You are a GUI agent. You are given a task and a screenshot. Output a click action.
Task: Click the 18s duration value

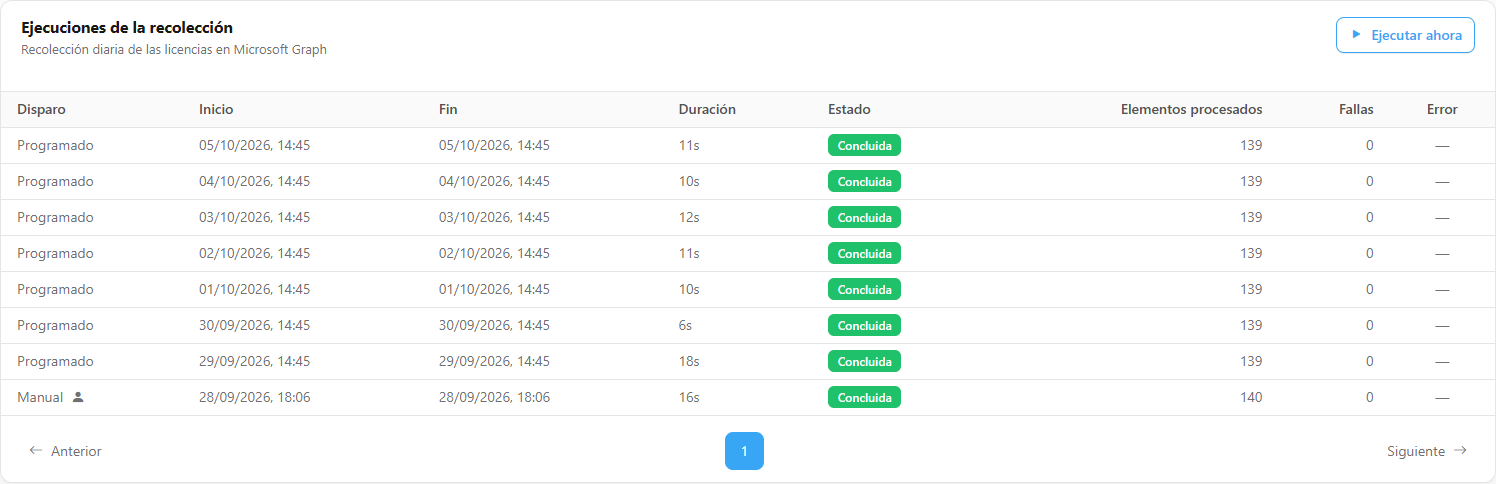[x=689, y=361]
